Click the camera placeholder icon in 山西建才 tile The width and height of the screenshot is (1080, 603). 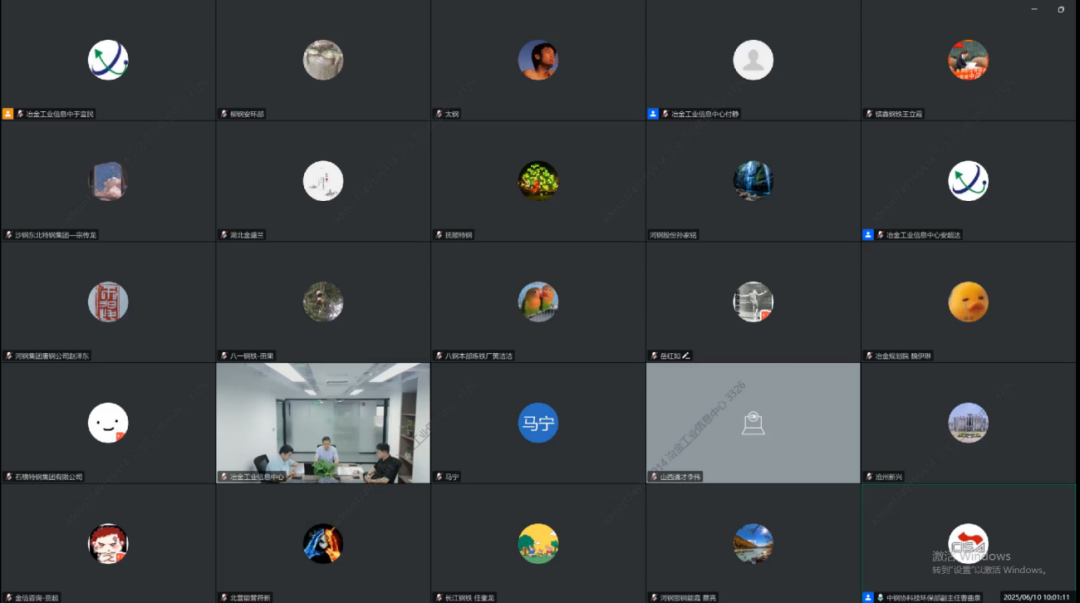tap(753, 424)
